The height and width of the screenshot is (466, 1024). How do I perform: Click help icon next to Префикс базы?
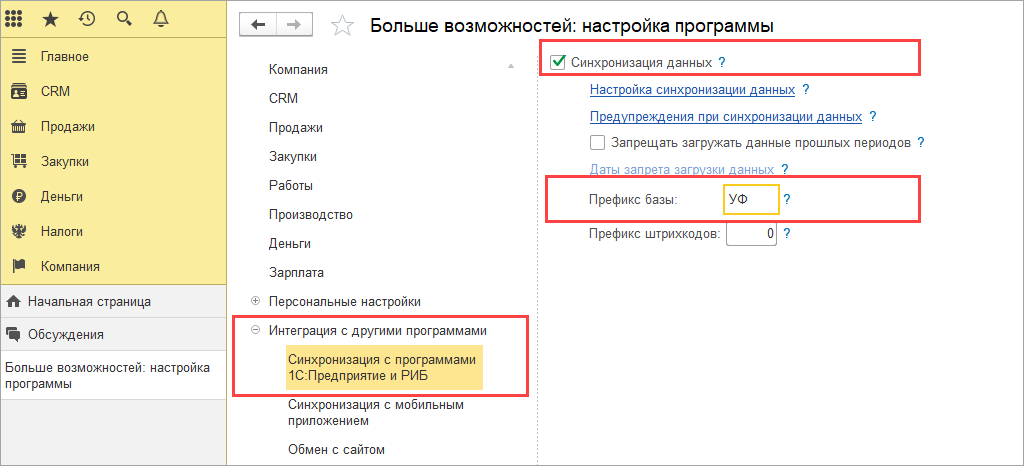[787, 200]
